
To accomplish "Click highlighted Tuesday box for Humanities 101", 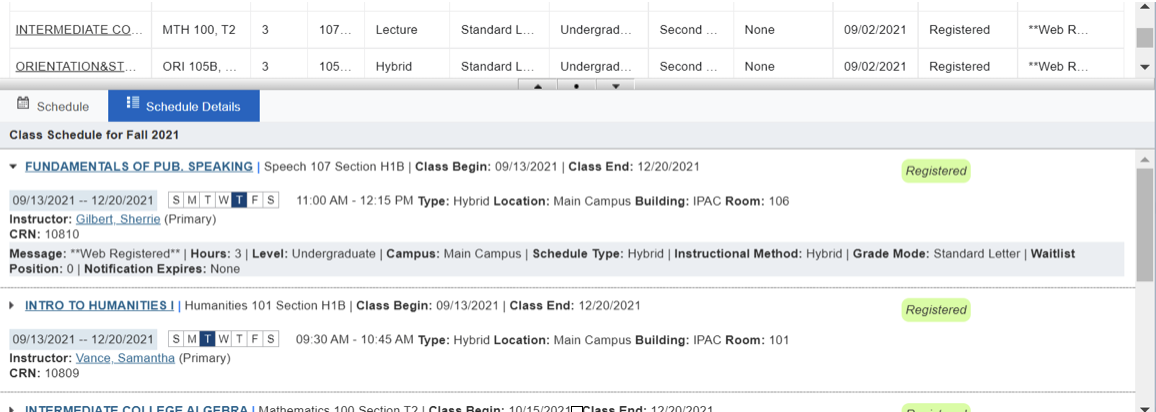I will (x=207, y=339).
